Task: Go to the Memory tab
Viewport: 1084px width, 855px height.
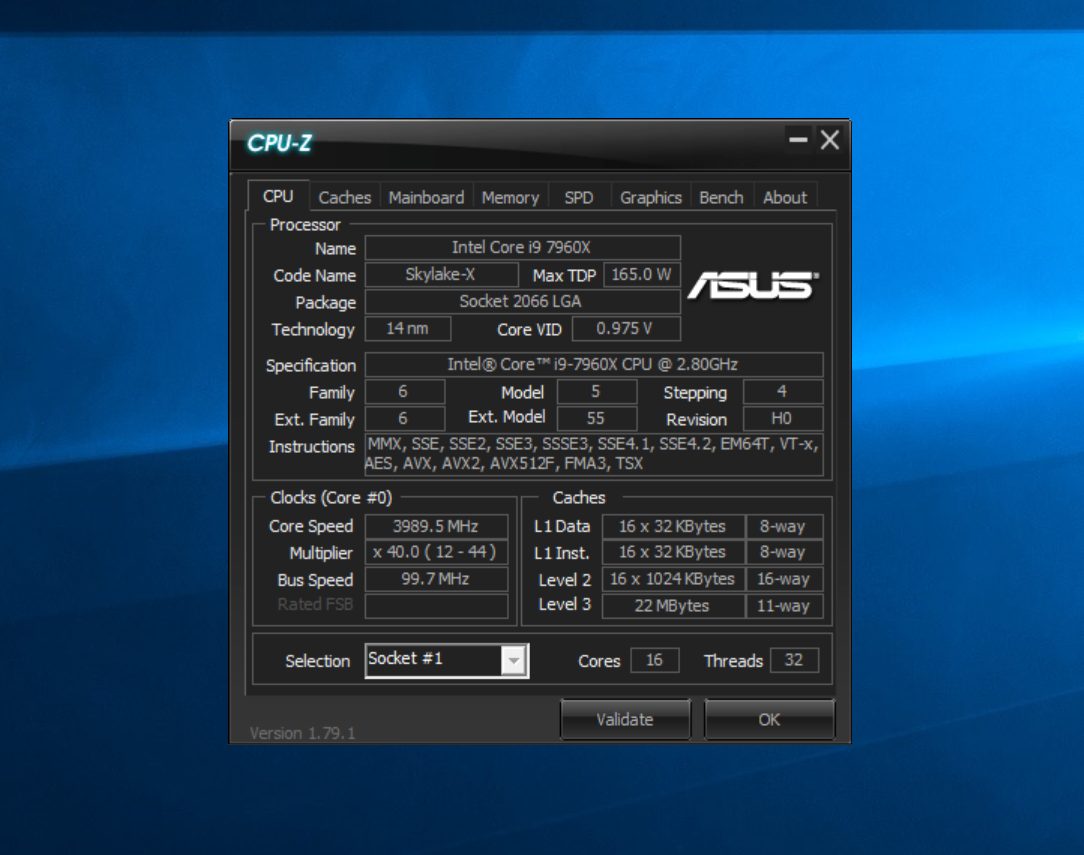Action: point(510,198)
